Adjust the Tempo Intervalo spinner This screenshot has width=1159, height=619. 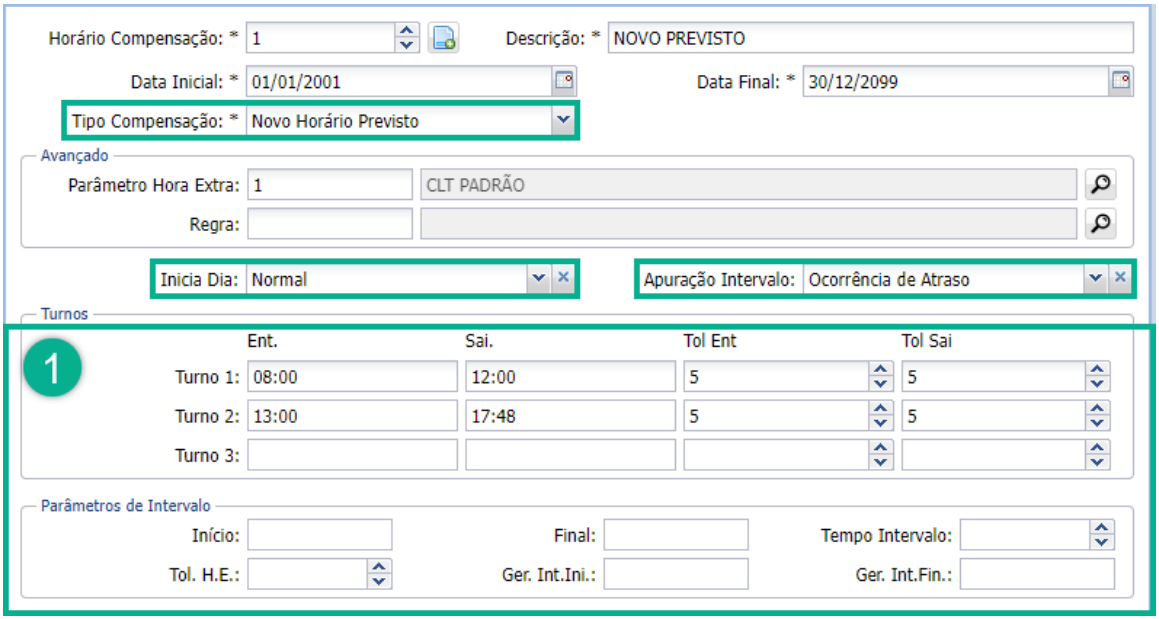1101,535
